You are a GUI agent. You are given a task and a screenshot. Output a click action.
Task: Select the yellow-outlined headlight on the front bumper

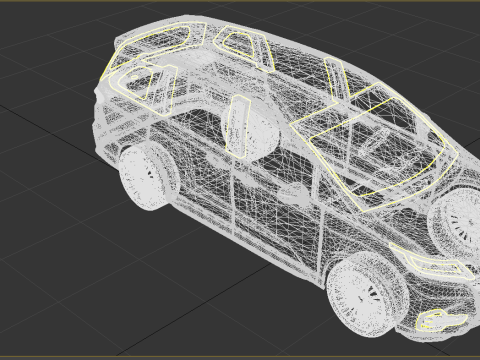[432, 260]
